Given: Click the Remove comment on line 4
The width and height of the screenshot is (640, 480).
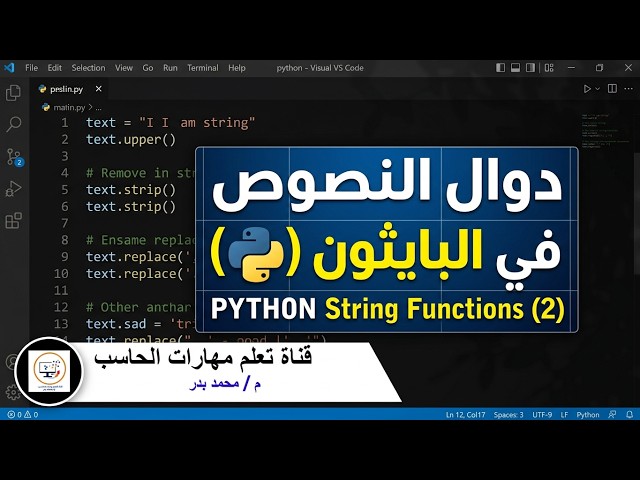Looking at the screenshot, I should click(141, 173).
